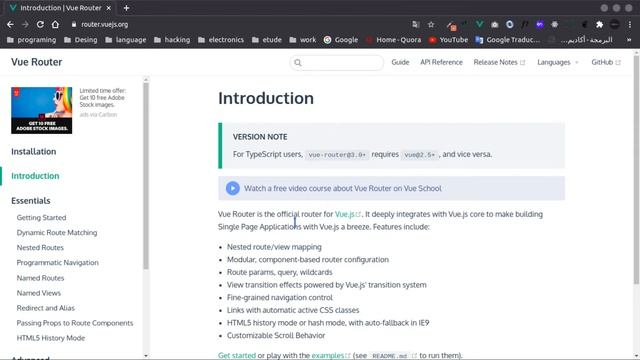Image resolution: width=640 pixels, height=360 pixels.
Task: Open the language bookmarks folder
Action: click(x=126, y=40)
